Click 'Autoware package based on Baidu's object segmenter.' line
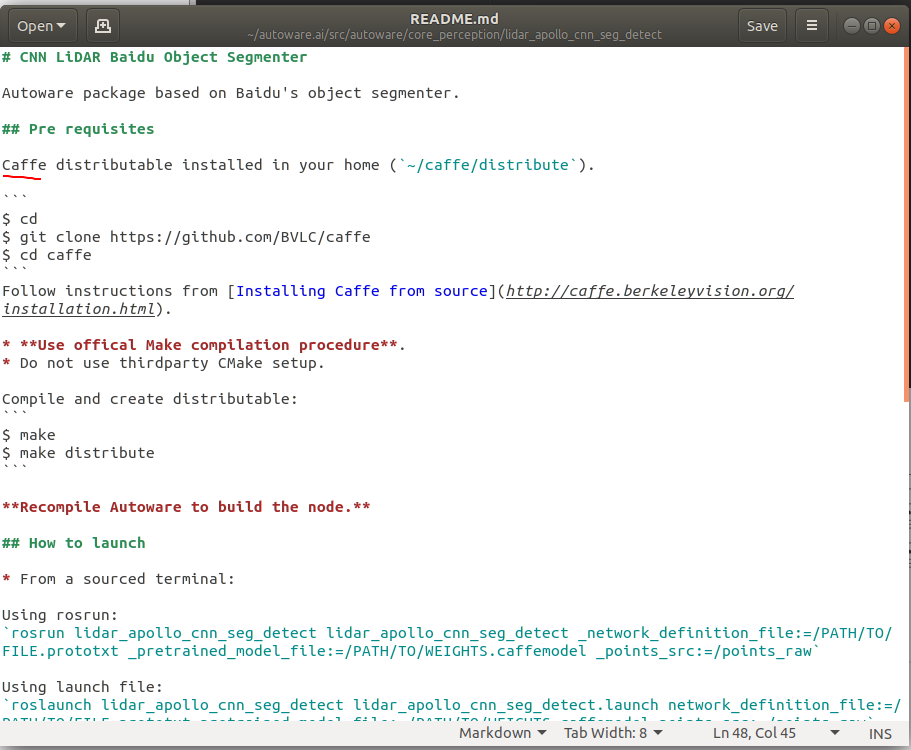 231,93
